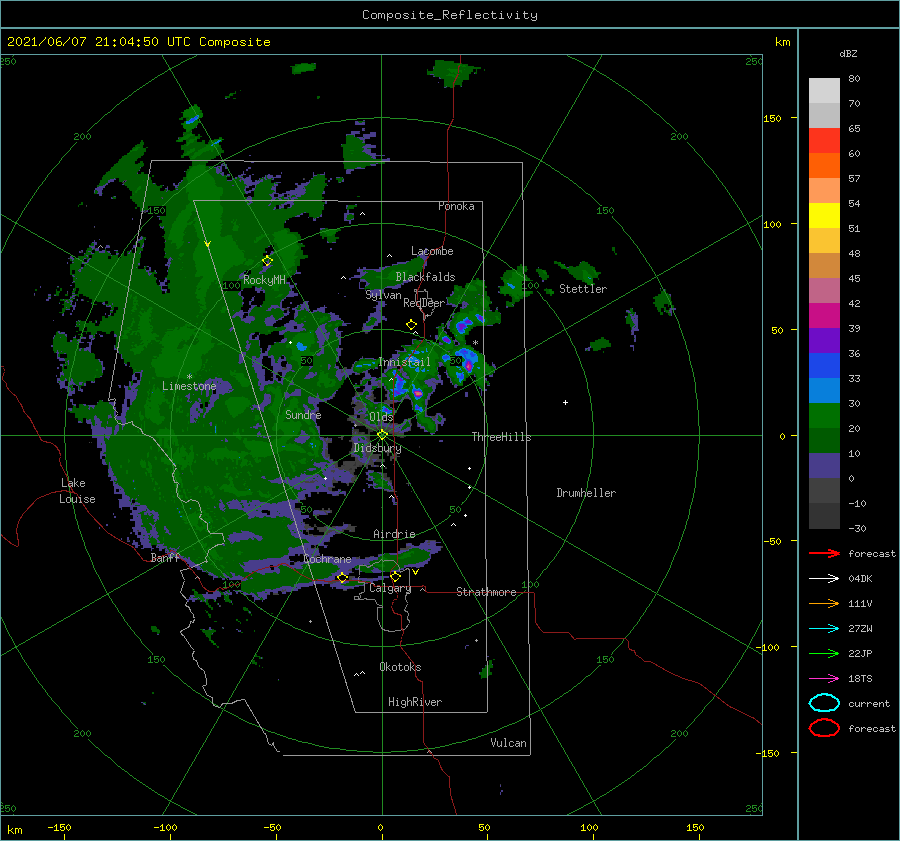Click the white 04DK arrow icon

(824, 578)
